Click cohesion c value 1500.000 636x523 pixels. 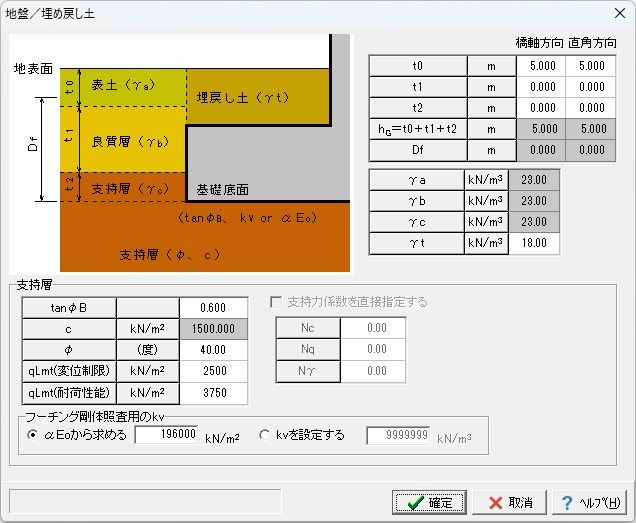coord(213,329)
